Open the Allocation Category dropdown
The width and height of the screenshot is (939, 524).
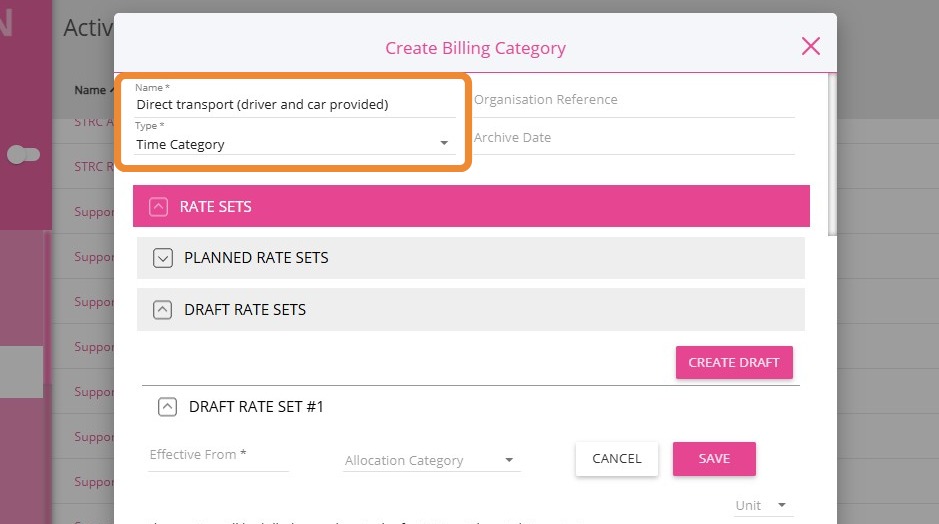click(430, 460)
